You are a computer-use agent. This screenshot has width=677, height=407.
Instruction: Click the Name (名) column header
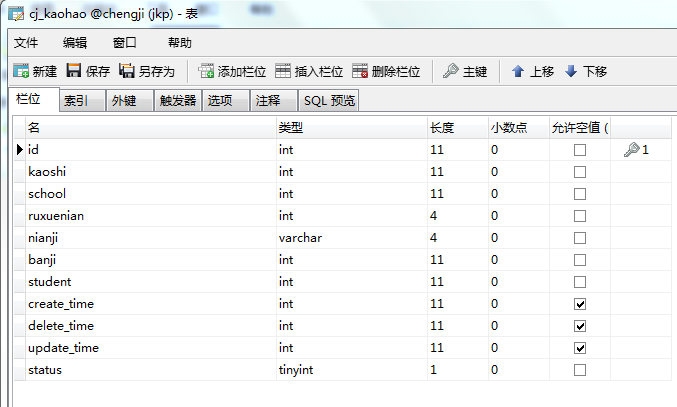(151, 128)
